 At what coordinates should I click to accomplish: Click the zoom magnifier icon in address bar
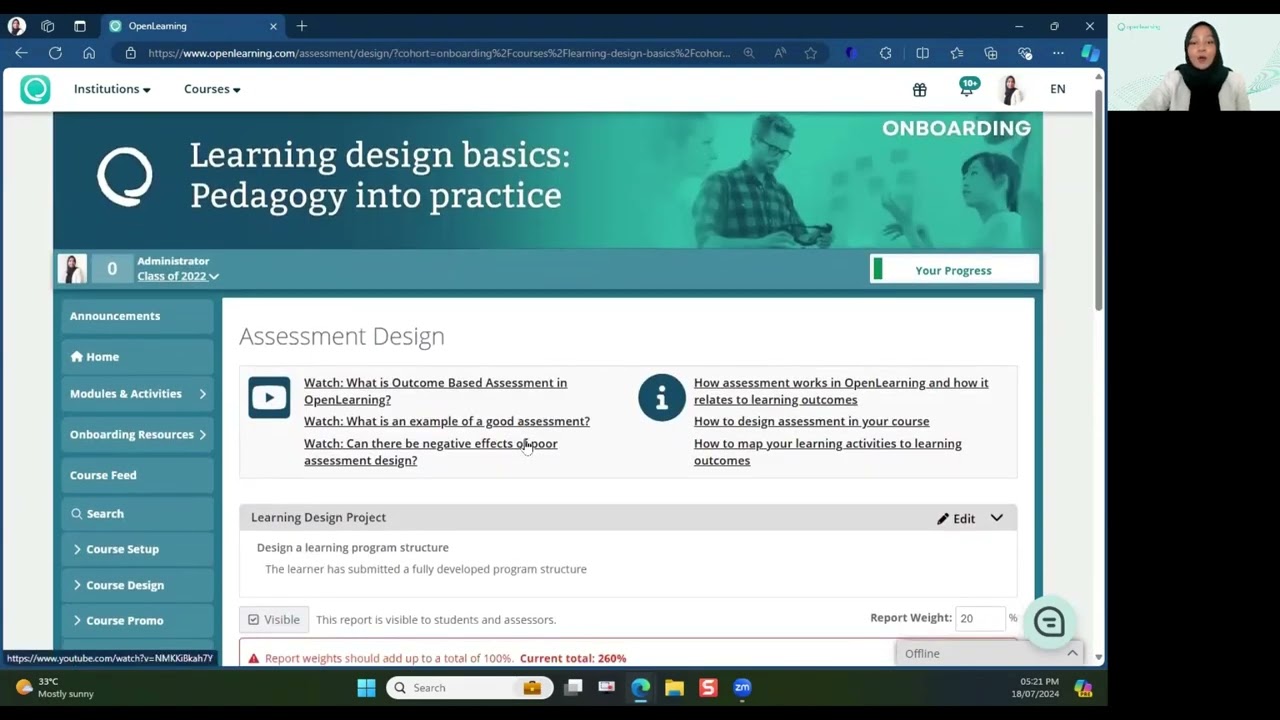pos(748,53)
